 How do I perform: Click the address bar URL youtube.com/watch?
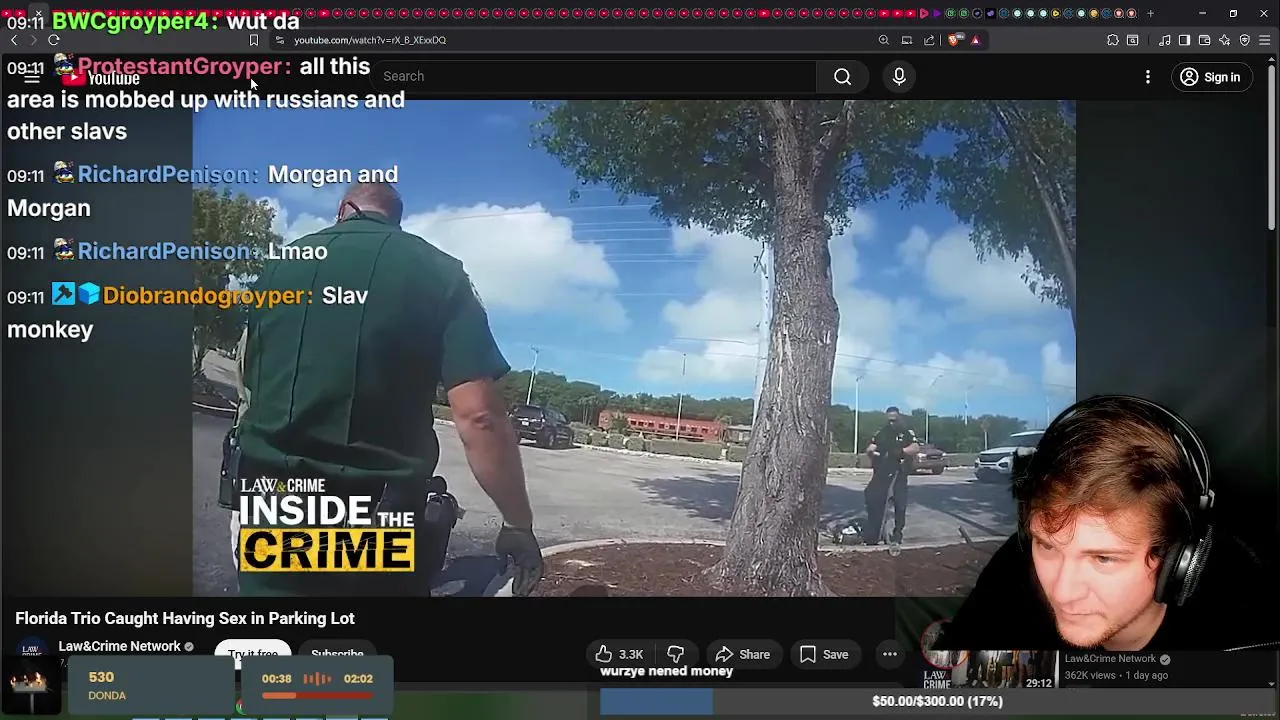pyautogui.click(x=370, y=40)
